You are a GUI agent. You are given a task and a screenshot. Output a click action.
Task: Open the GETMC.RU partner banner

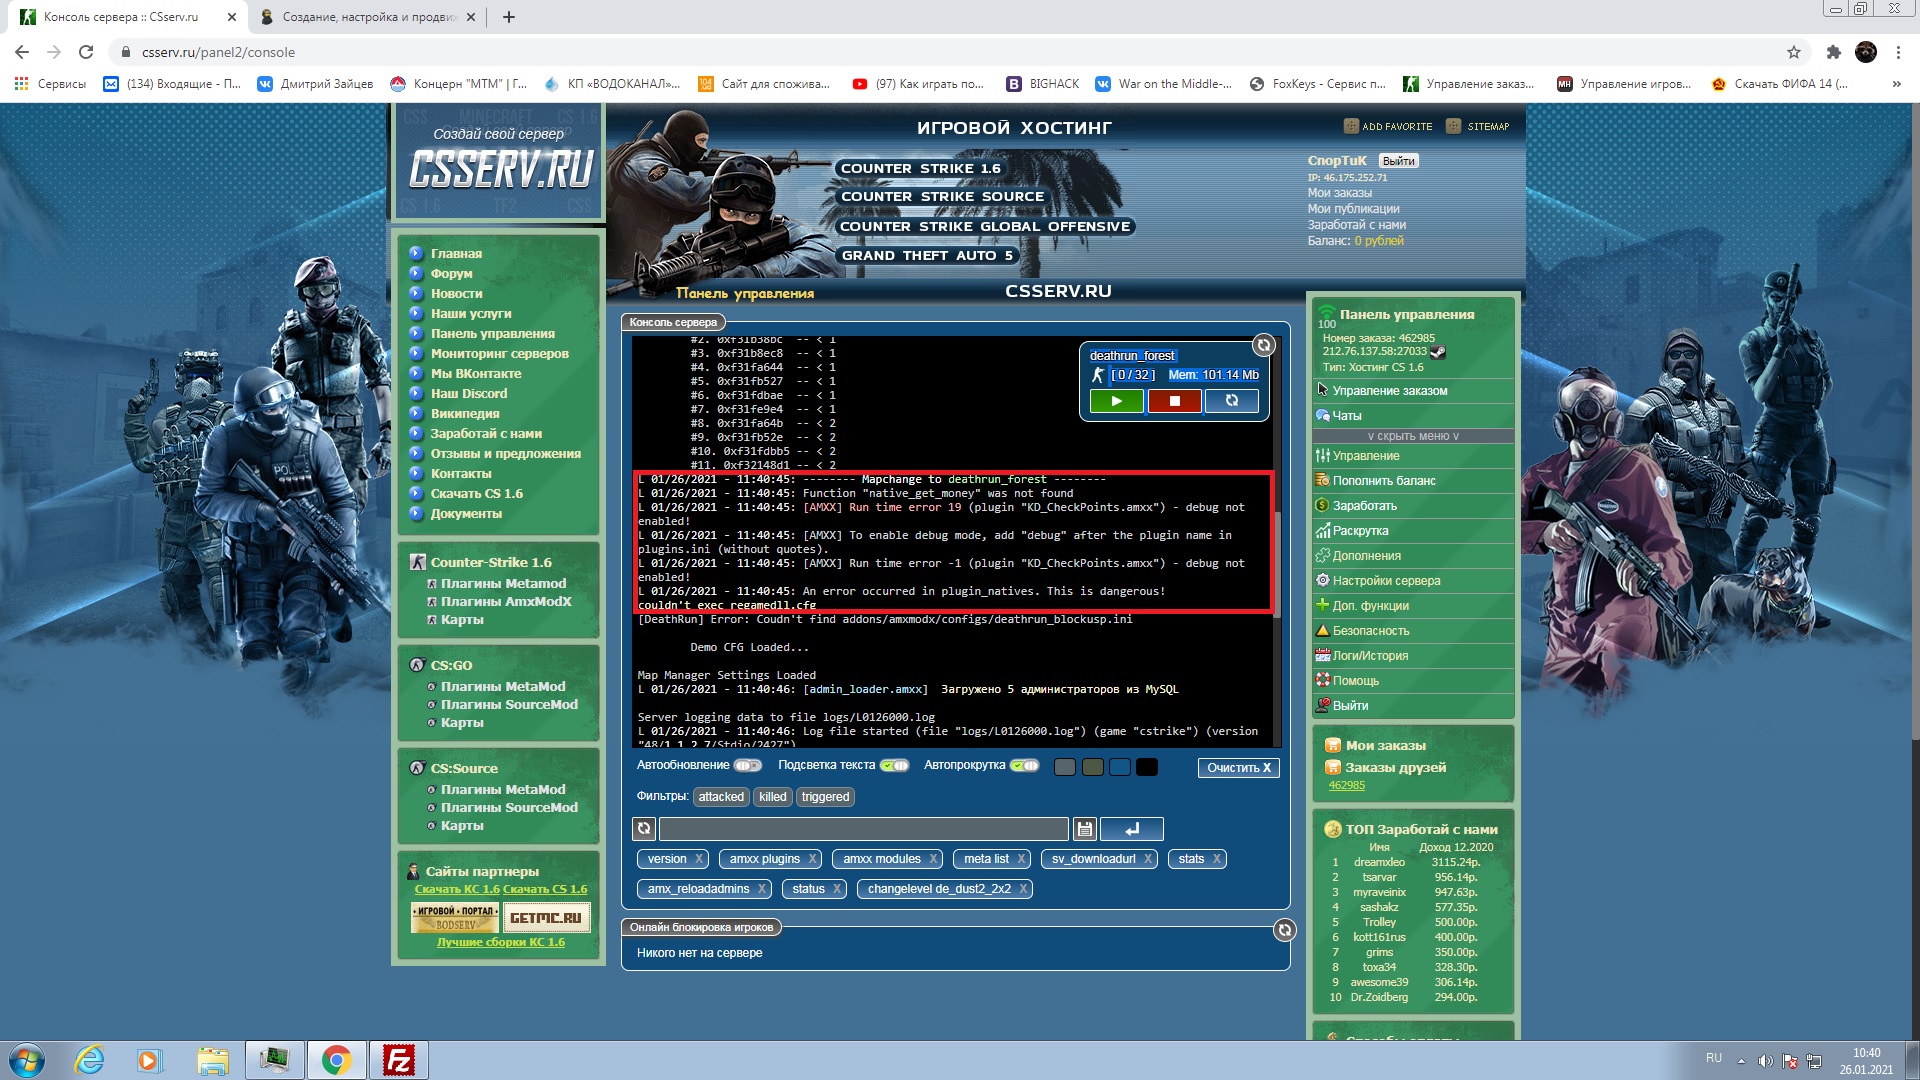coord(546,918)
